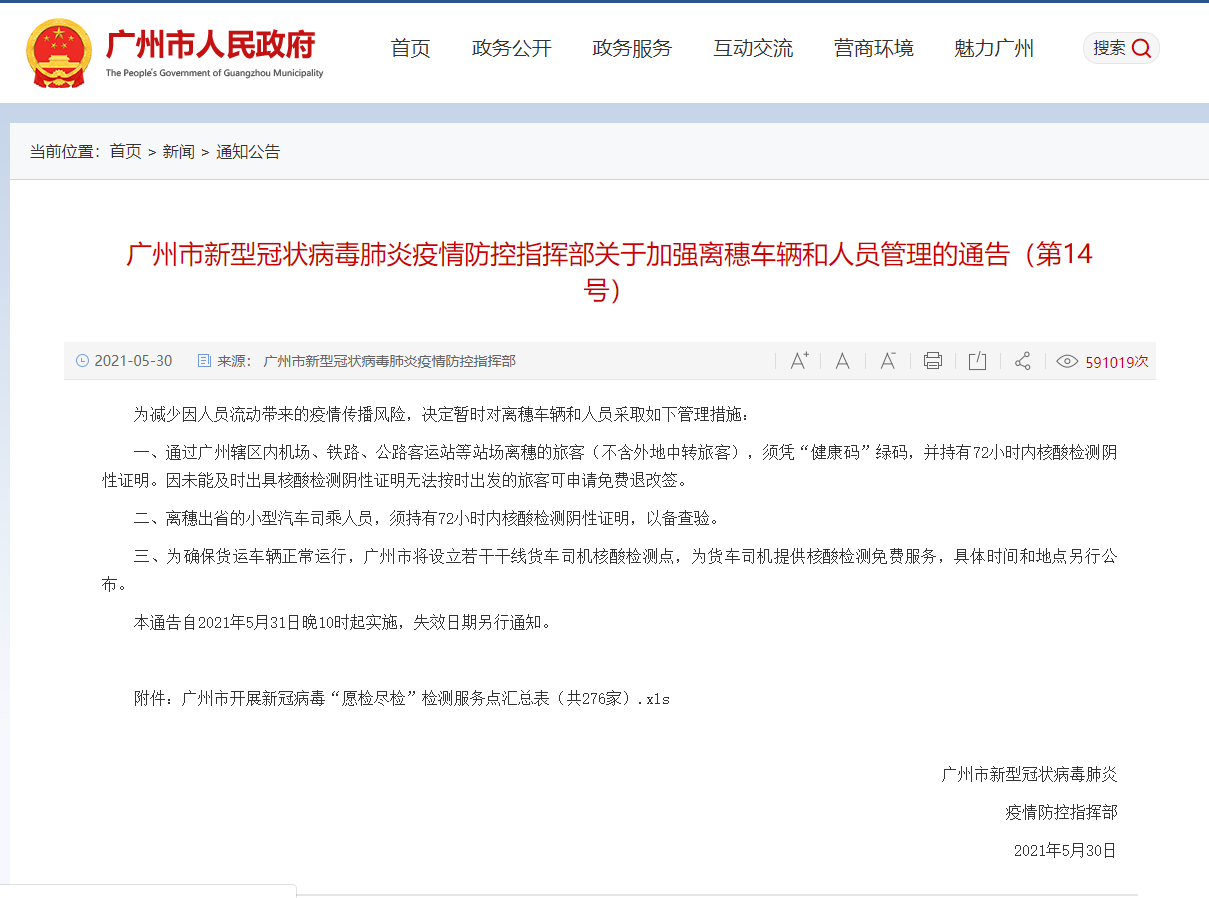Viewport: 1209px width, 898px height.
Task: Click the clock icon beside 2021-05-30
Action: pos(82,361)
